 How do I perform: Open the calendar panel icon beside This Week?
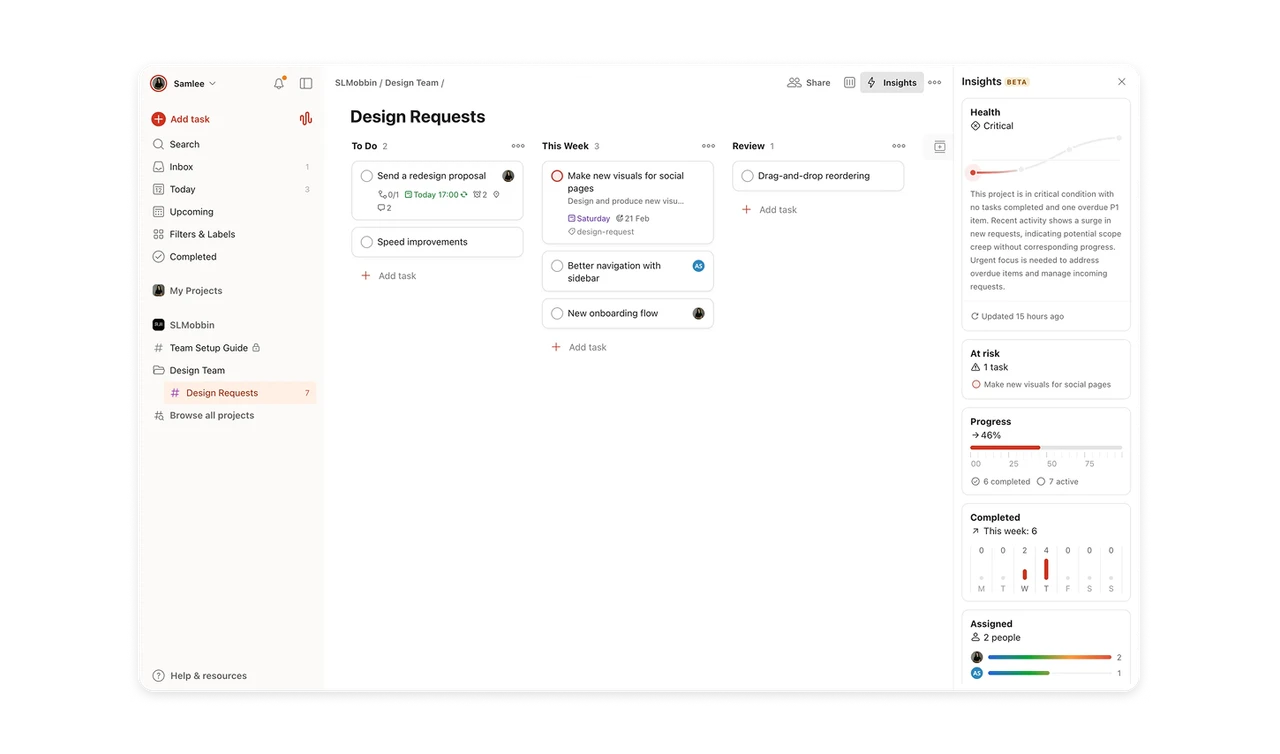tap(938, 146)
